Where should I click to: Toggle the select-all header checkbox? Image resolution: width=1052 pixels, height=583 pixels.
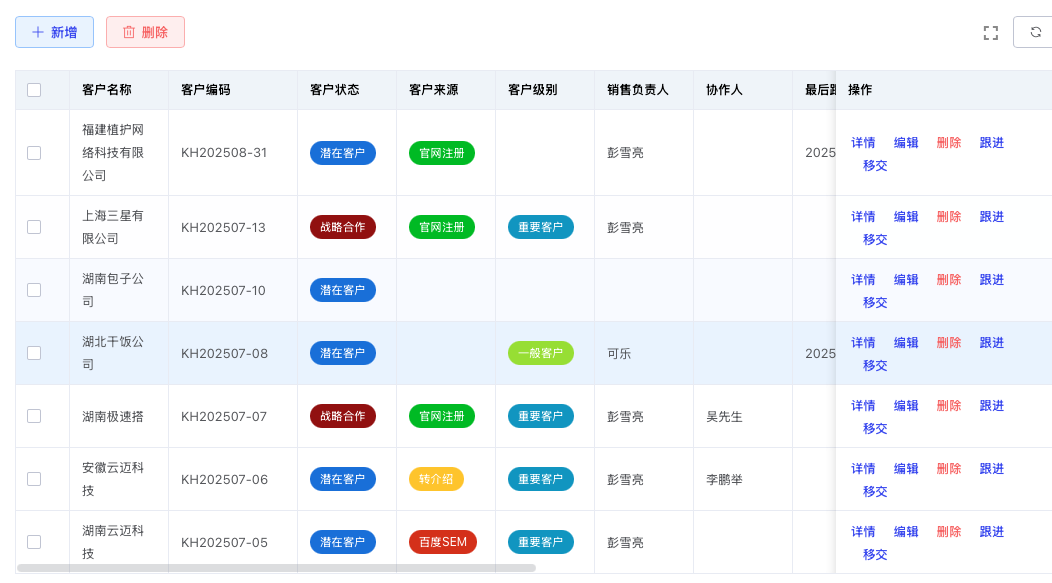point(34,90)
